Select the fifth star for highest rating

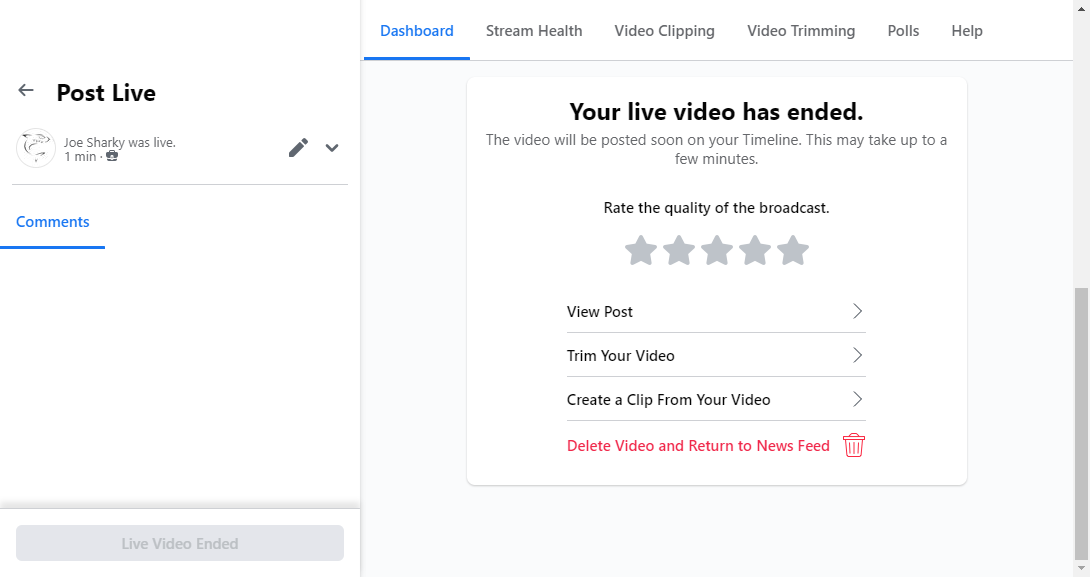click(x=793, y=250)
